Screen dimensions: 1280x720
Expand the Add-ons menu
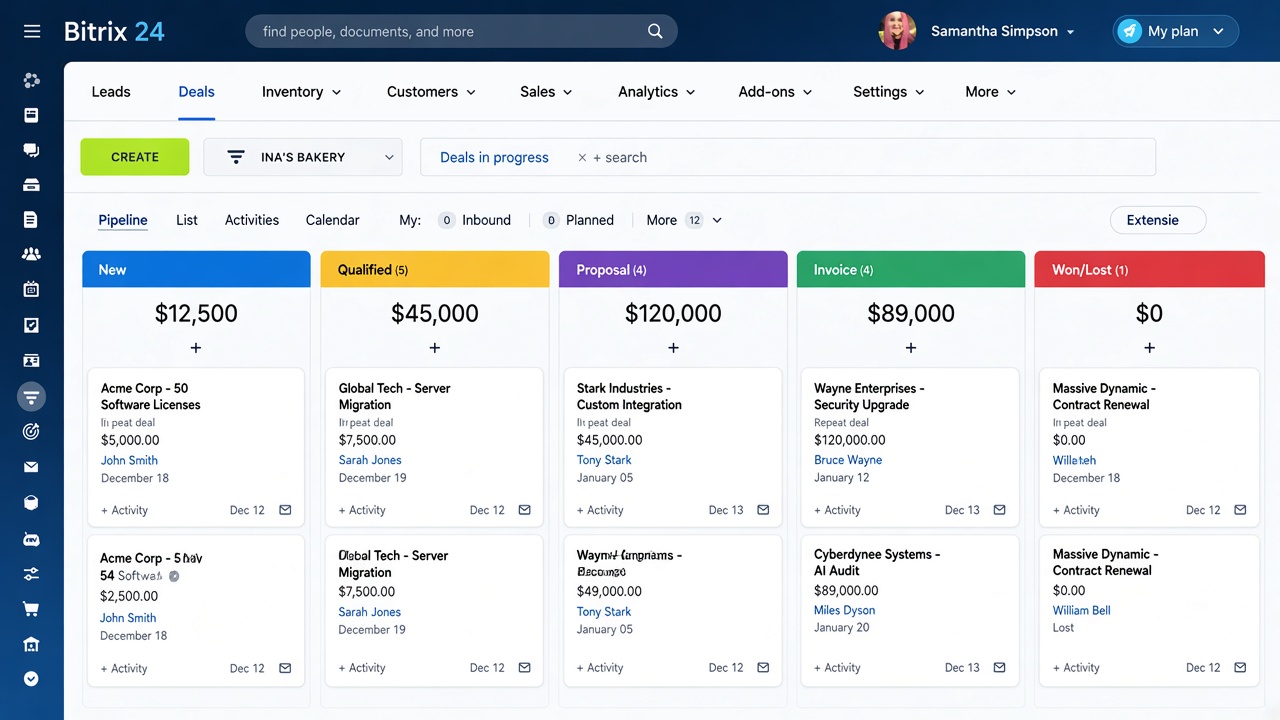point(775,92)
